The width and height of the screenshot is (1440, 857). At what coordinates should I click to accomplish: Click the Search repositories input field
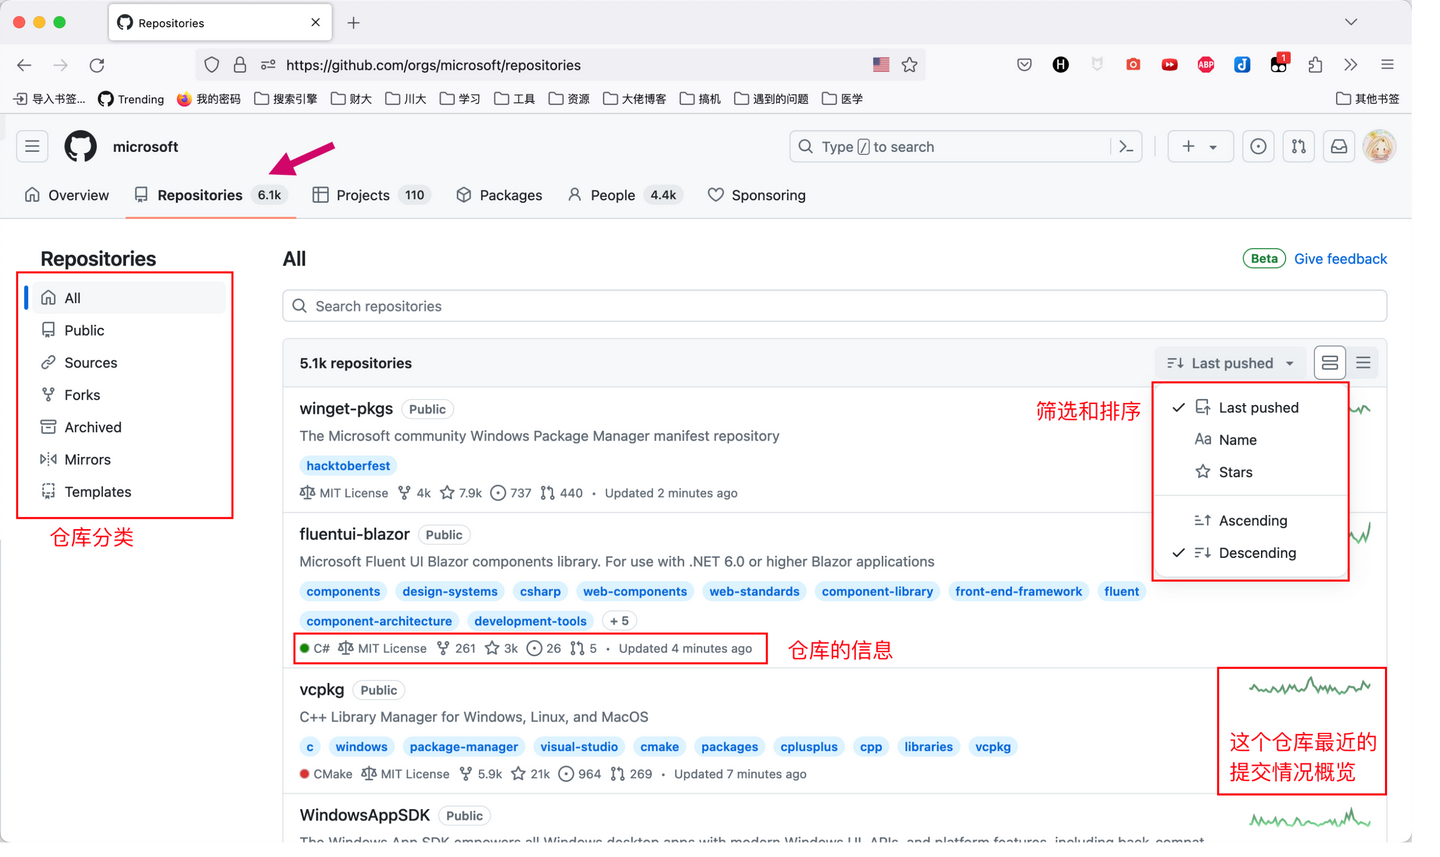click(x=835, y=306)
